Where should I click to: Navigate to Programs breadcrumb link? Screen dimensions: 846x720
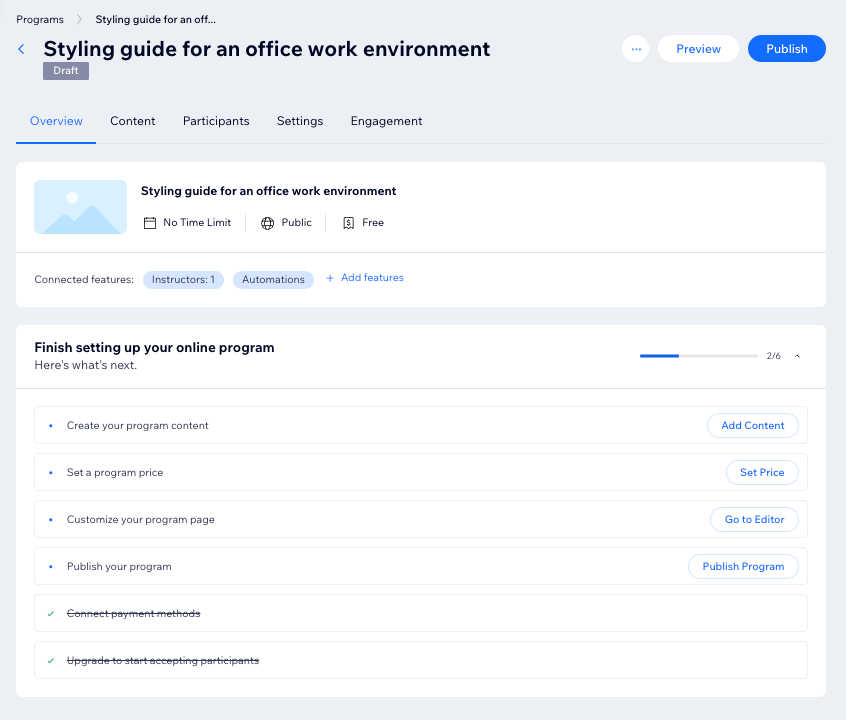pos(40,19)
